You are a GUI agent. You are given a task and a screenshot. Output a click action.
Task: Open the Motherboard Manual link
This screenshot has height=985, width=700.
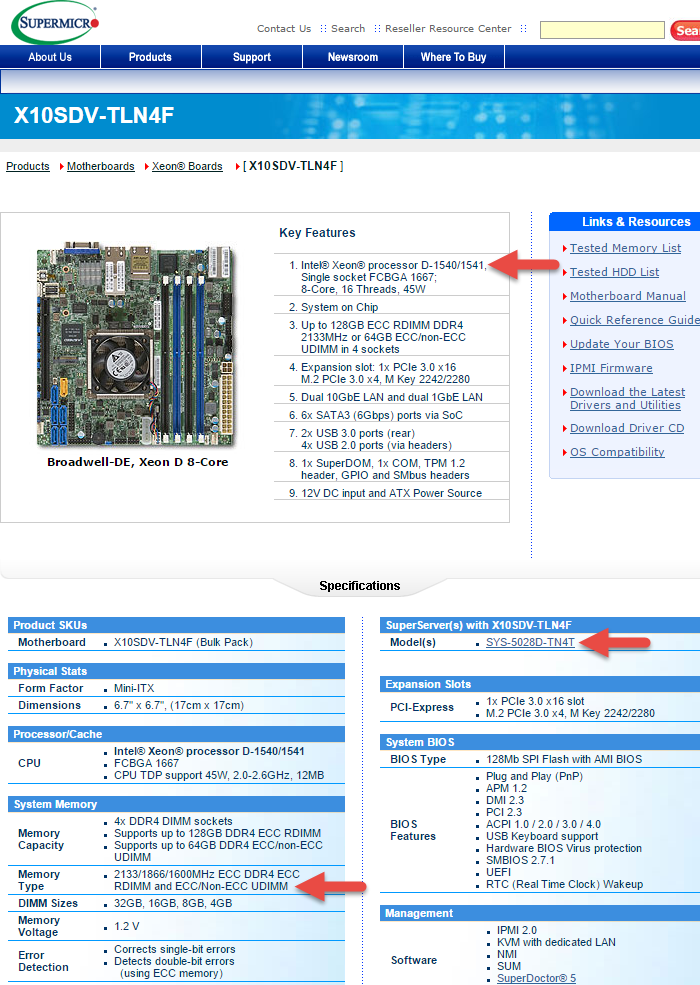click(x=628, y=296)
